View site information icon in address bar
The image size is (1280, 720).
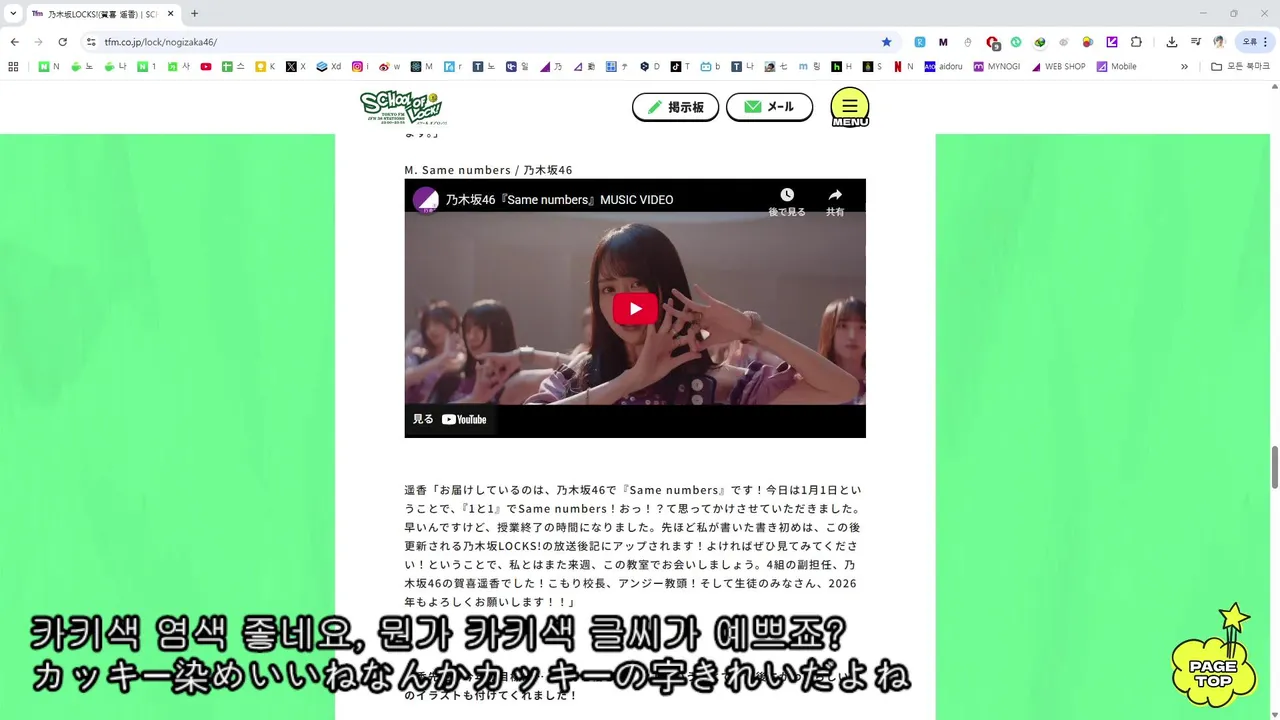pos(91,42)
